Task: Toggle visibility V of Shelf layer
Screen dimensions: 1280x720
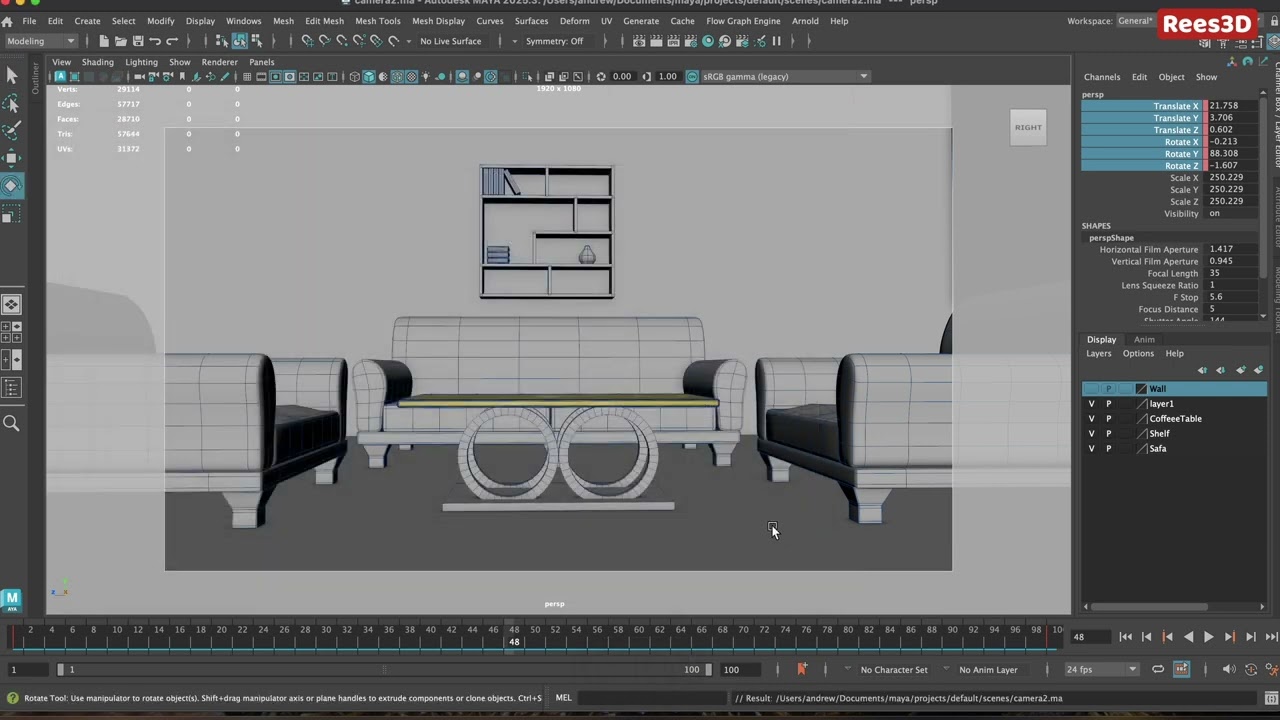Action: coord(1091,434)
